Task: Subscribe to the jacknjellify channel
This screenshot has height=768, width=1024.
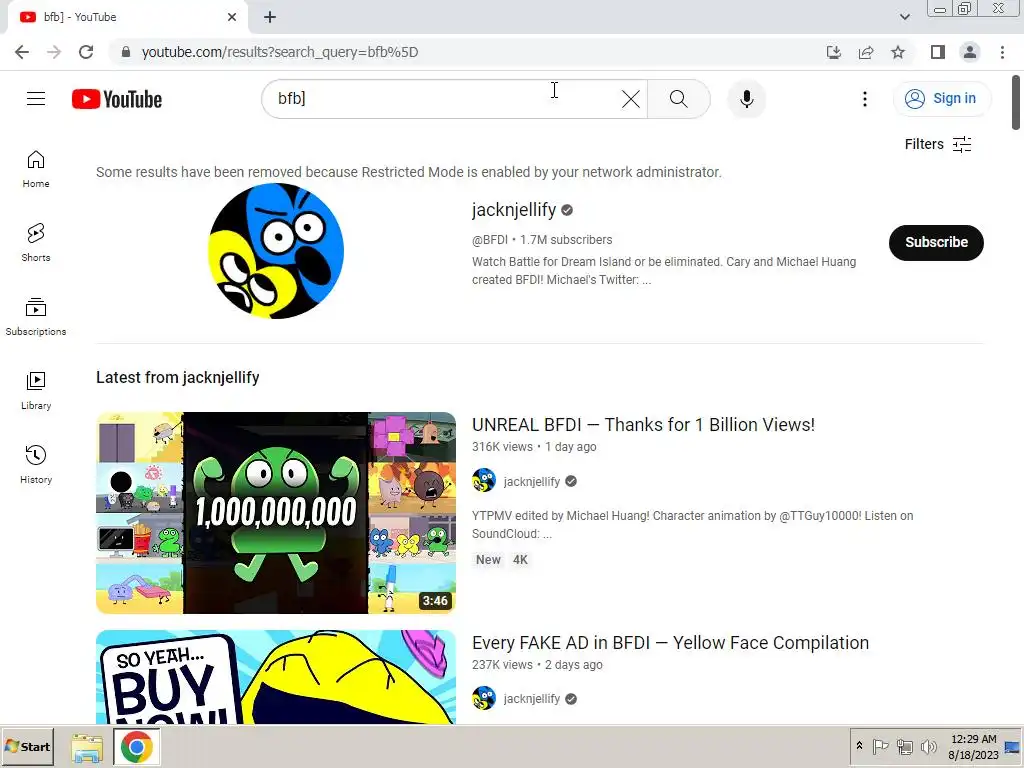Action: tap(936, 242)
